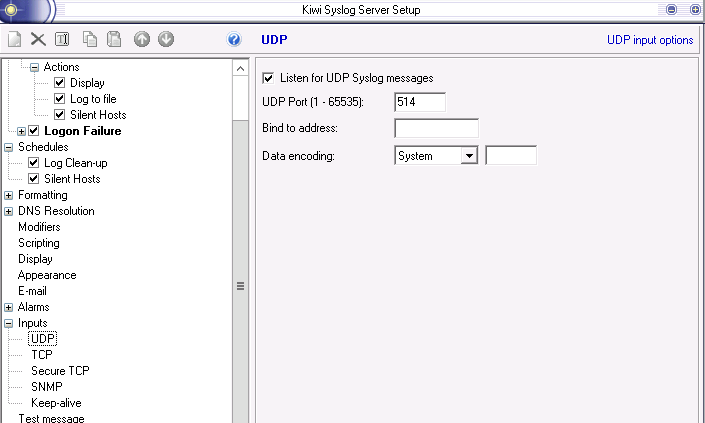Screen dimensions: 705x423
Task: Toggle Listen for UDP Syslog messages checkbox
Action: pos(268,78)
